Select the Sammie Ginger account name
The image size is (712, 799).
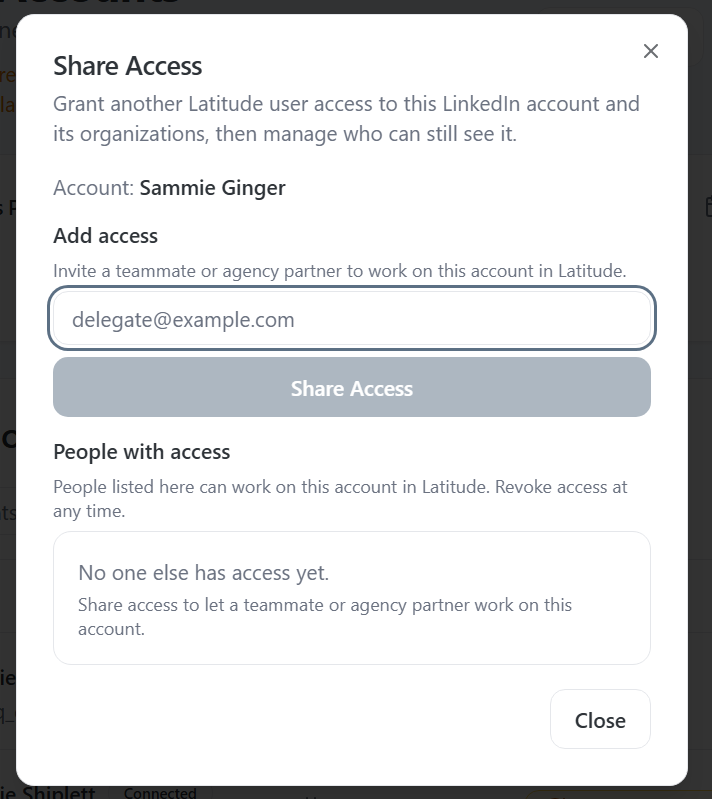(x=212, y=188)
